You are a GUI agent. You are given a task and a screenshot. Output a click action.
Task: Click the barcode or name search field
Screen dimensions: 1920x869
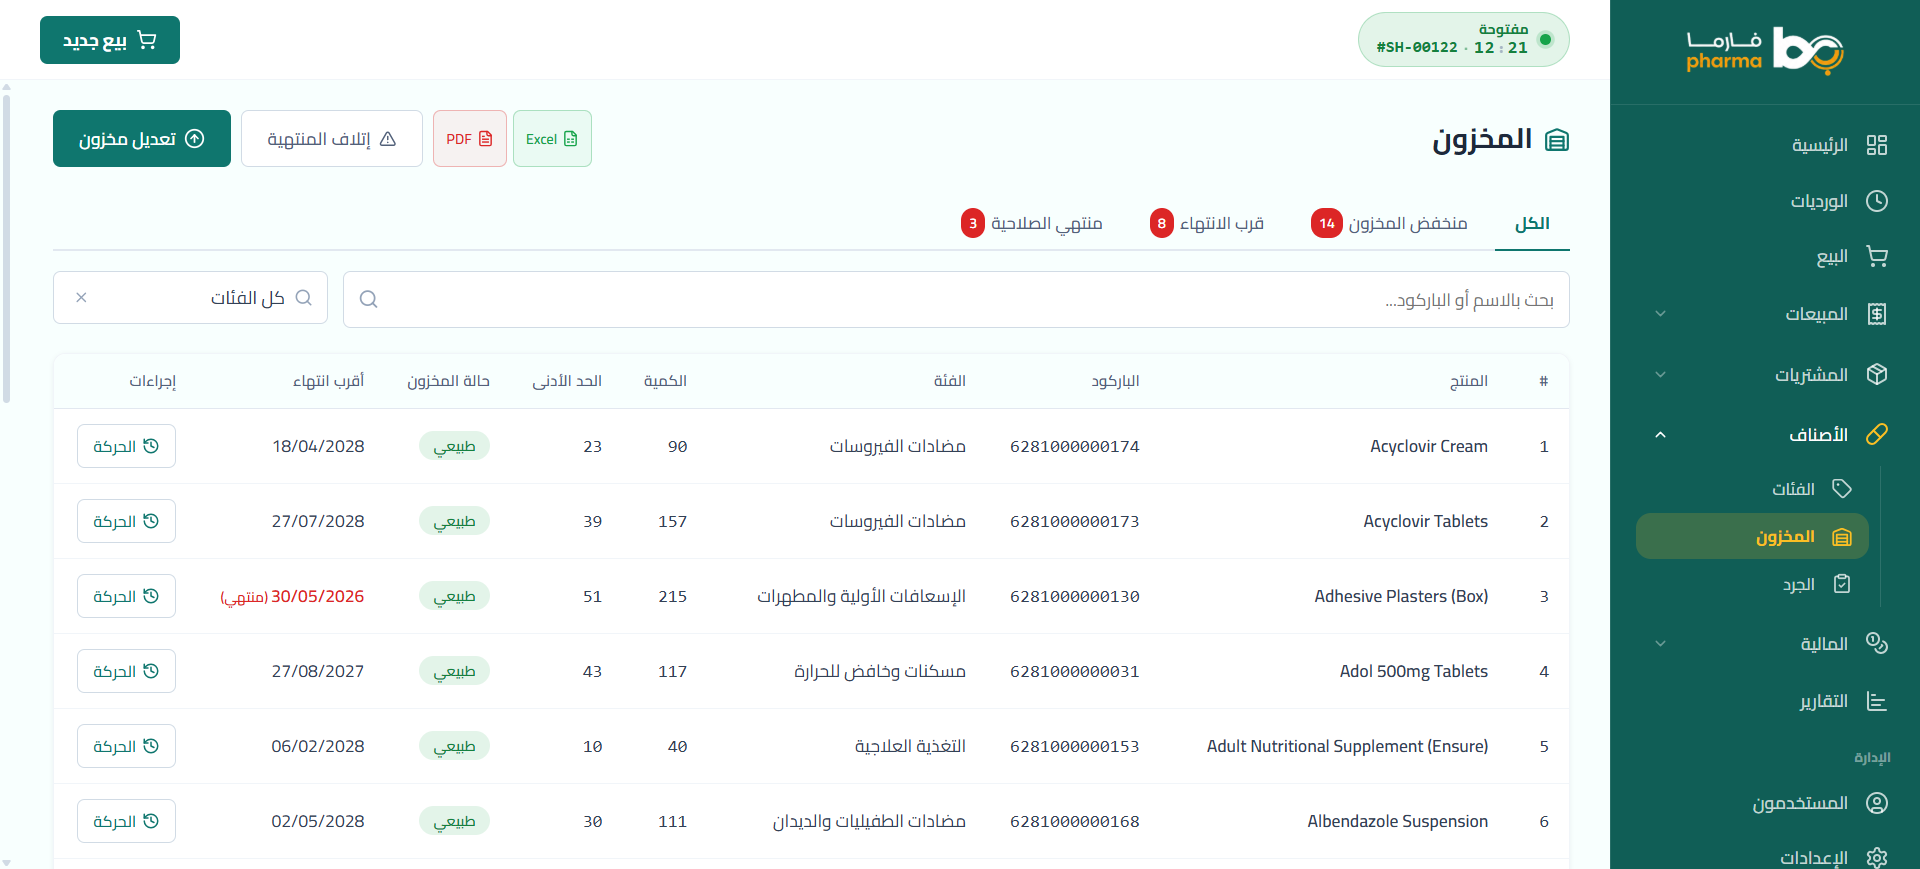click(x=956, y=299)
